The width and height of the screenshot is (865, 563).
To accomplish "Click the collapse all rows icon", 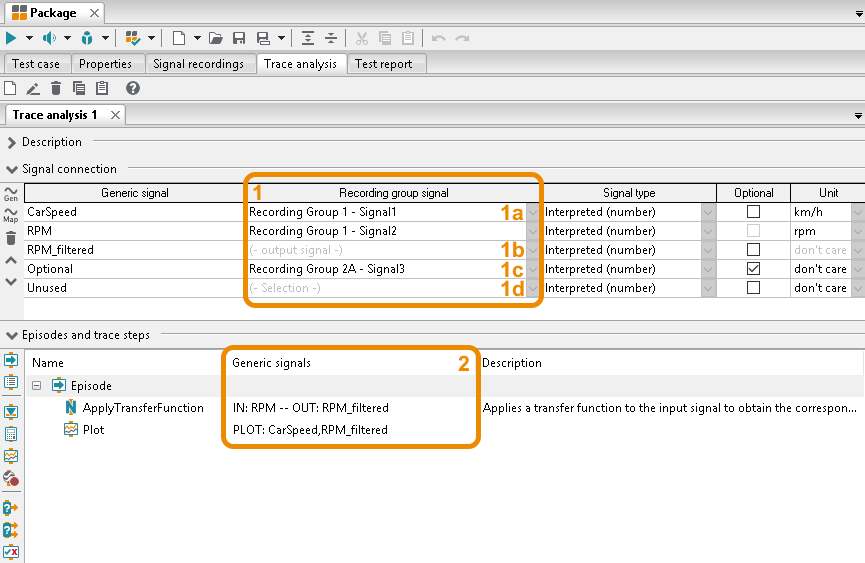I will point(331,38).
